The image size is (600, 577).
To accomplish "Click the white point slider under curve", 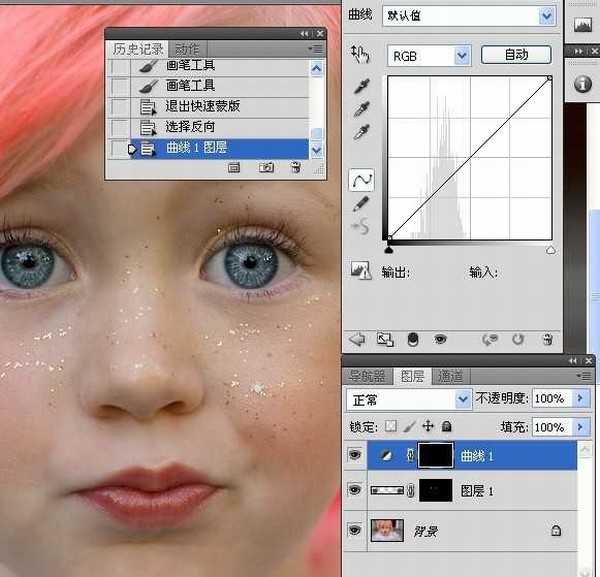I will coord(550,249).
